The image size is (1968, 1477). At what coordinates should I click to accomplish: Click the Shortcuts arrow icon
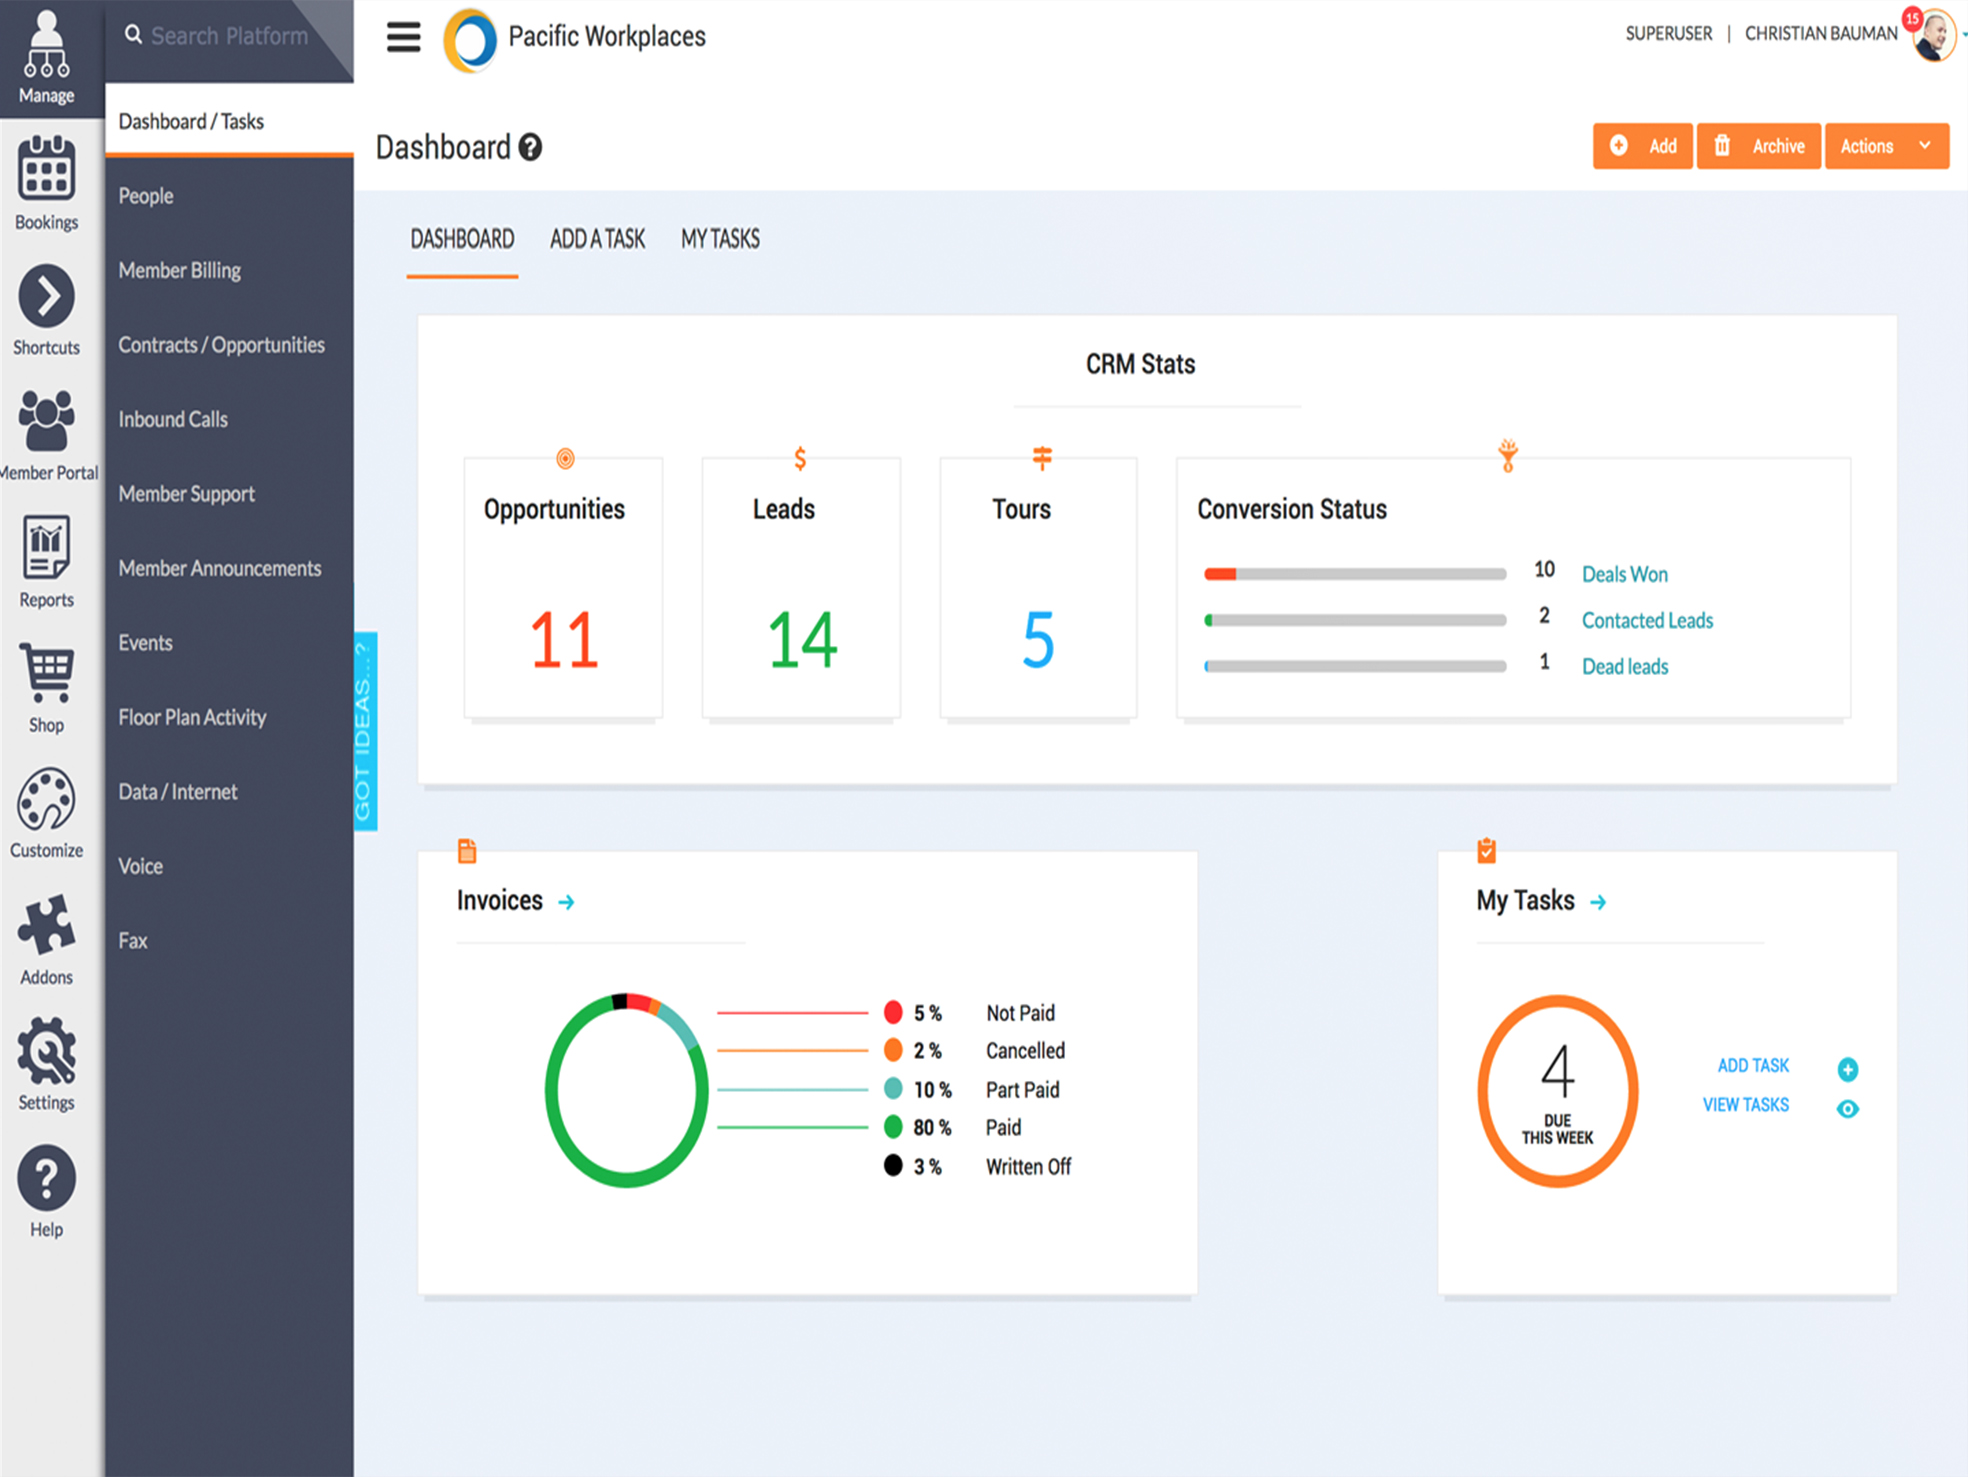[46, 296]
